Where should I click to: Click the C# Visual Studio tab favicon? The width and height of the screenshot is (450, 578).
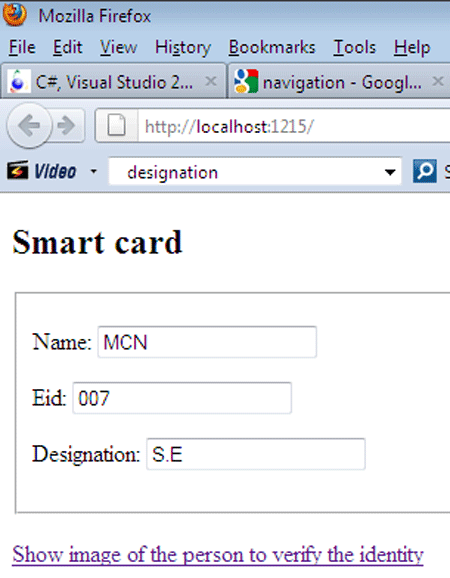click(x=18, y=81)
